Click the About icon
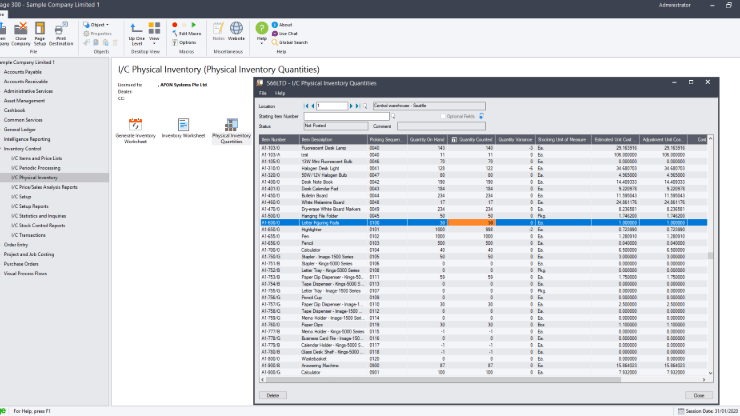This screenshot has width=740, height=416. pyautogui.click(x=282, y=25)
